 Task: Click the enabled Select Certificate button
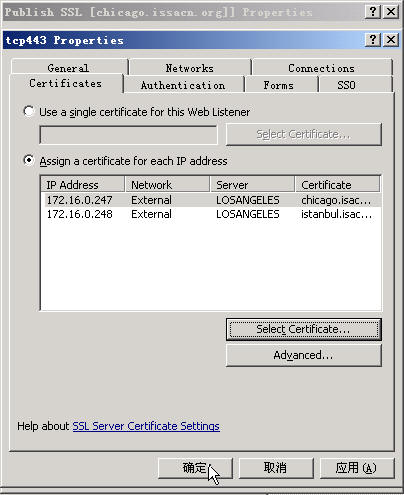[x=303, y=329]
